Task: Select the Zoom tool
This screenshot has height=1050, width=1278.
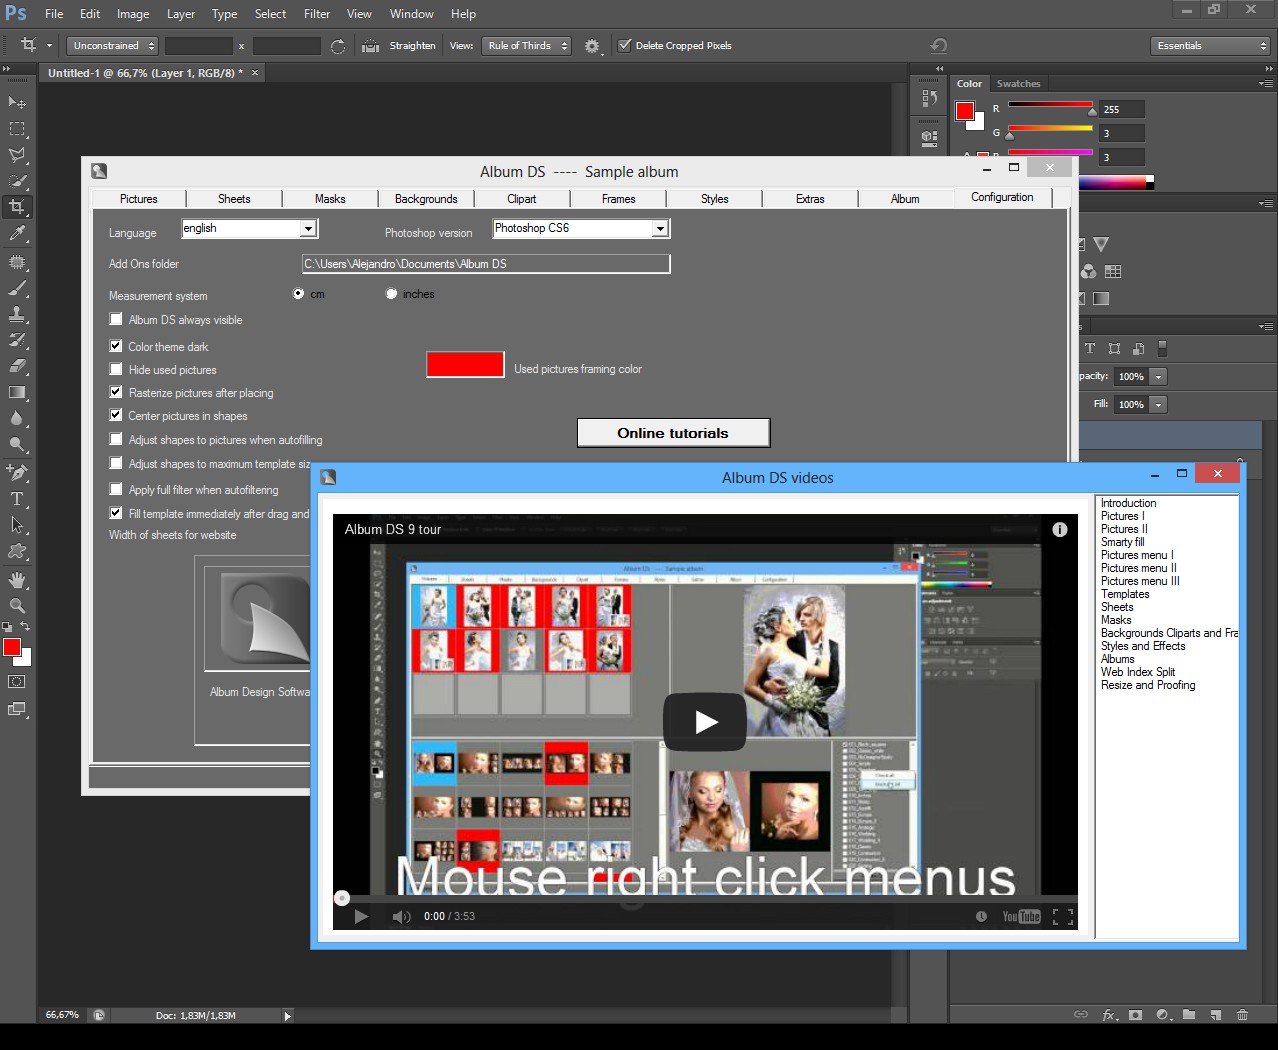Action: [x=17, y=605]
